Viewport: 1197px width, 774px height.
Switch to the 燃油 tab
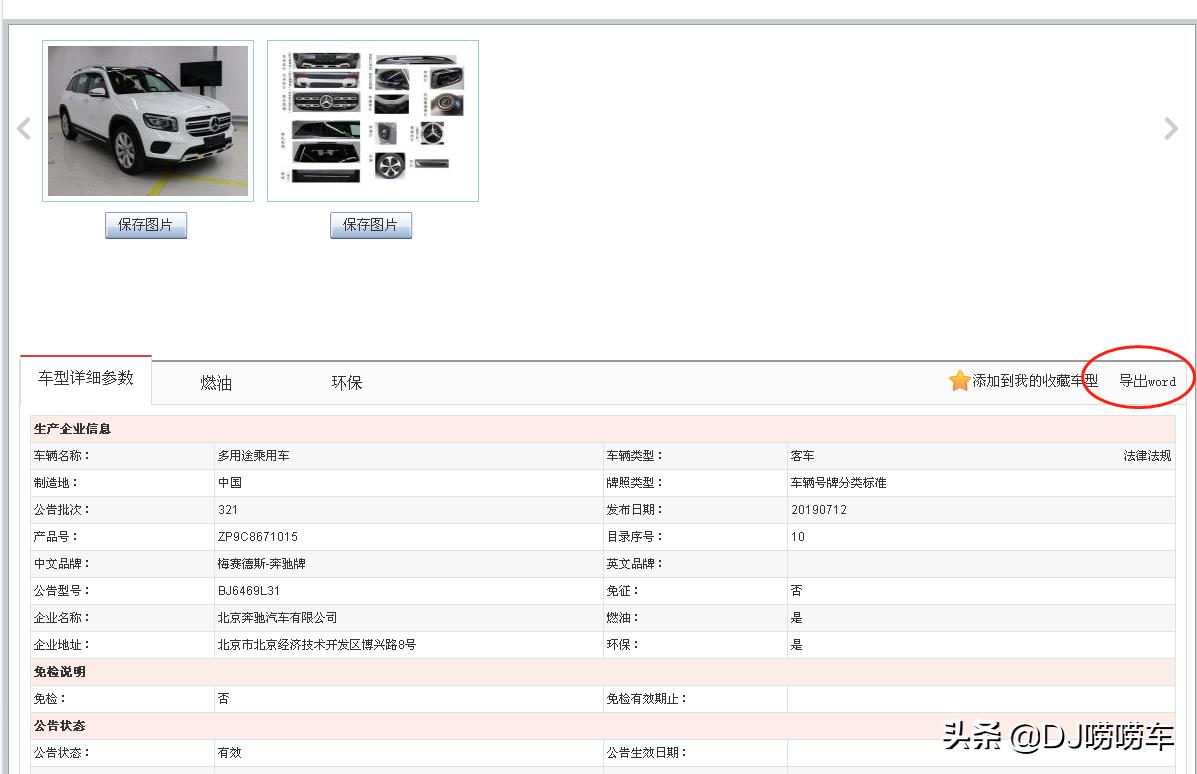tap(216, 383)
